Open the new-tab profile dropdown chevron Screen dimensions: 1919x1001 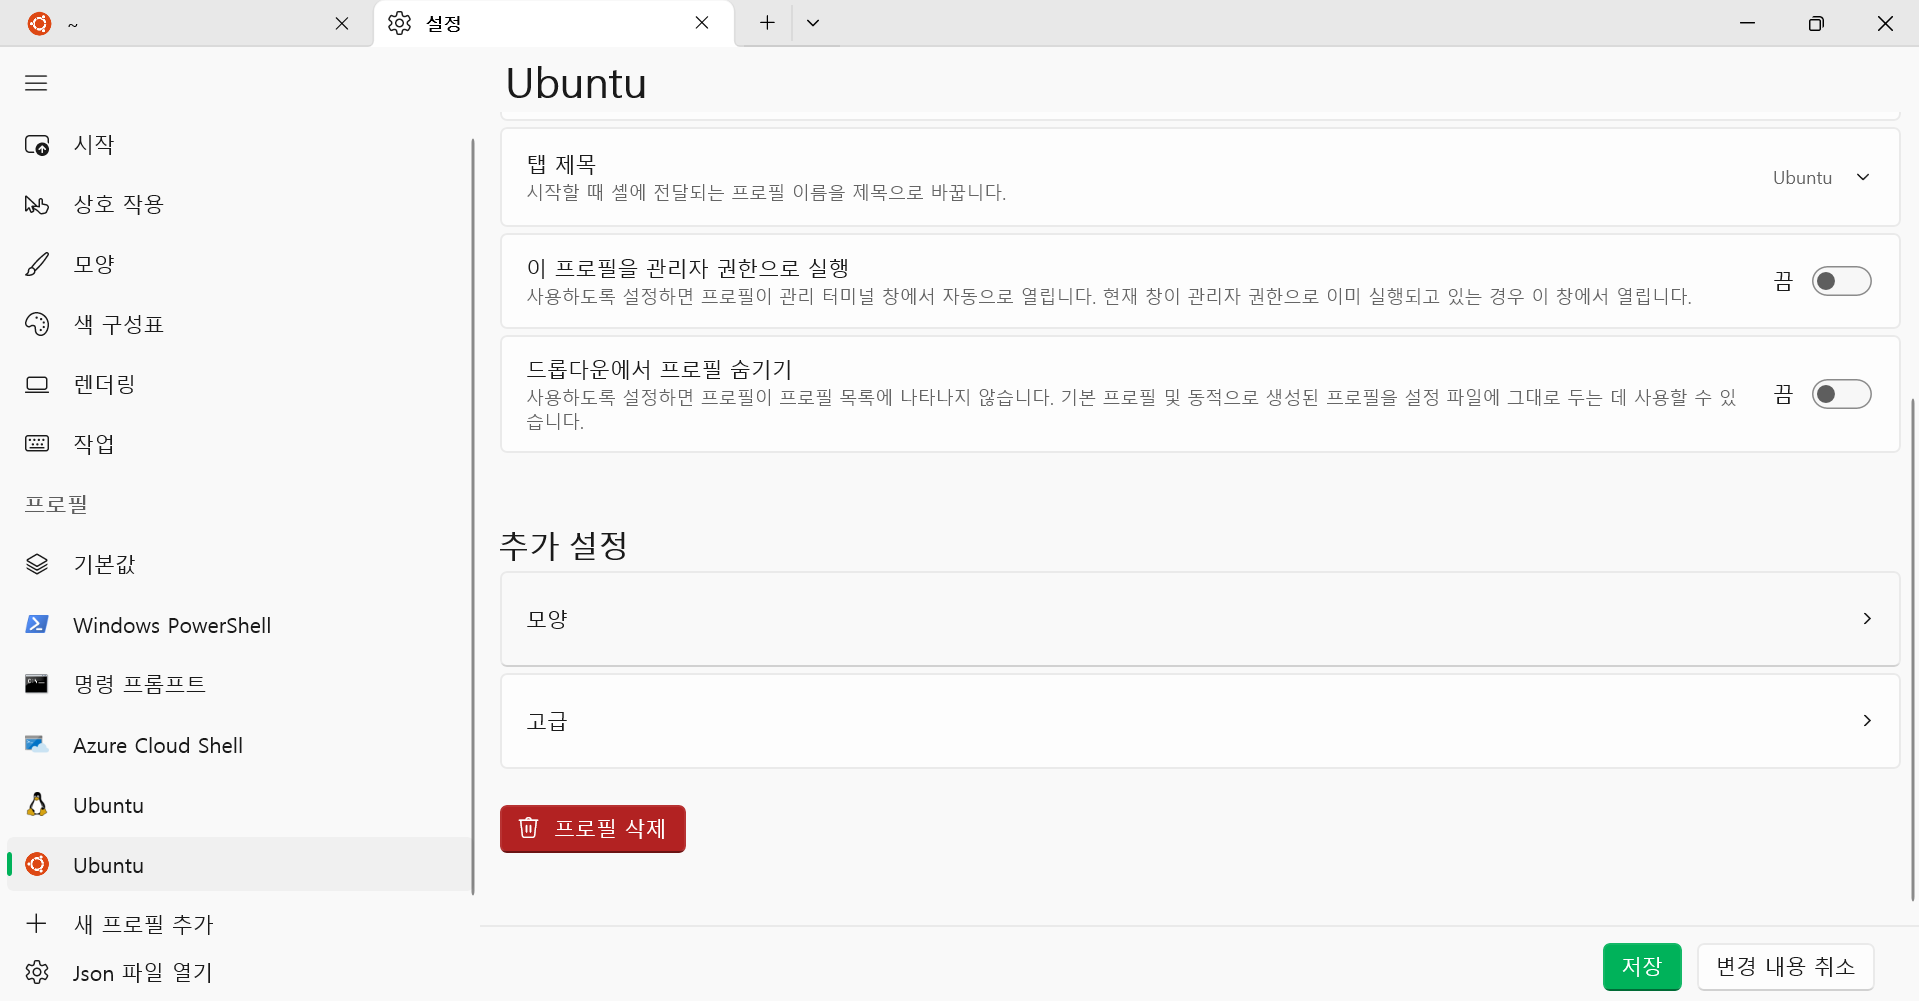click(x=813, y=23)
